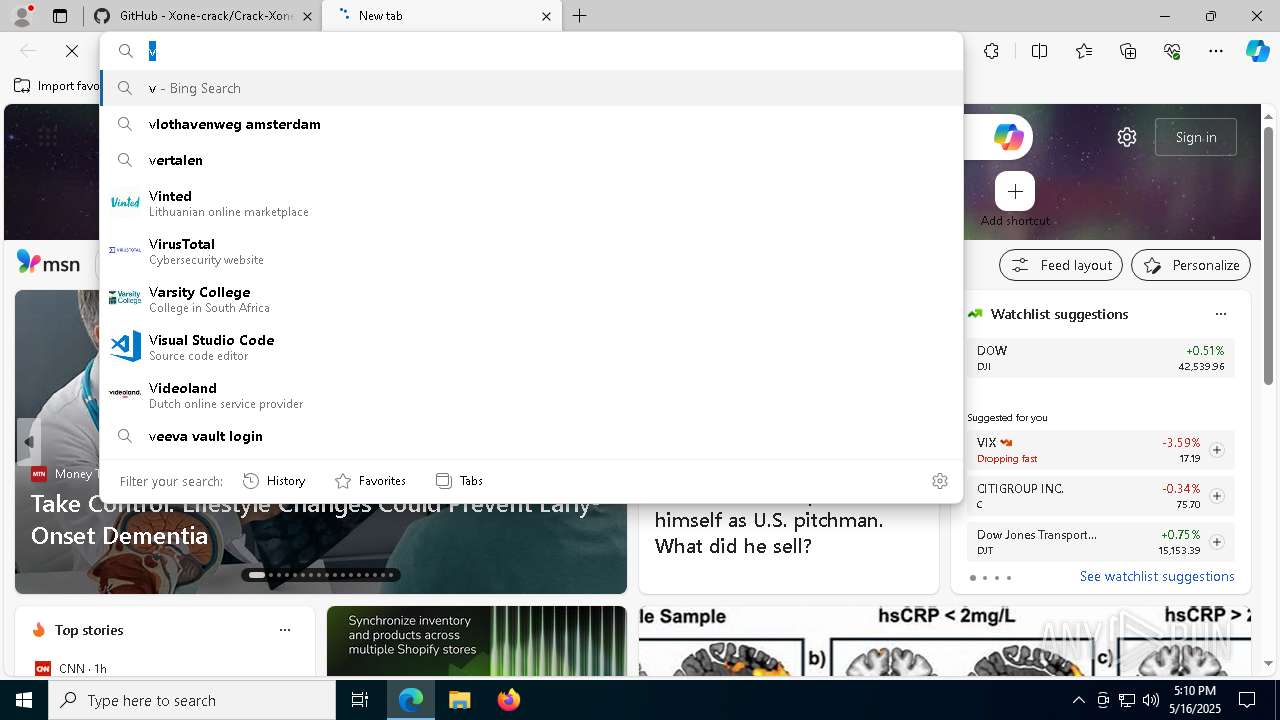Viewport: 1280px width, 720px height.
Task: Open the Favorites star toolbar icon
Action: point(1084,51)
